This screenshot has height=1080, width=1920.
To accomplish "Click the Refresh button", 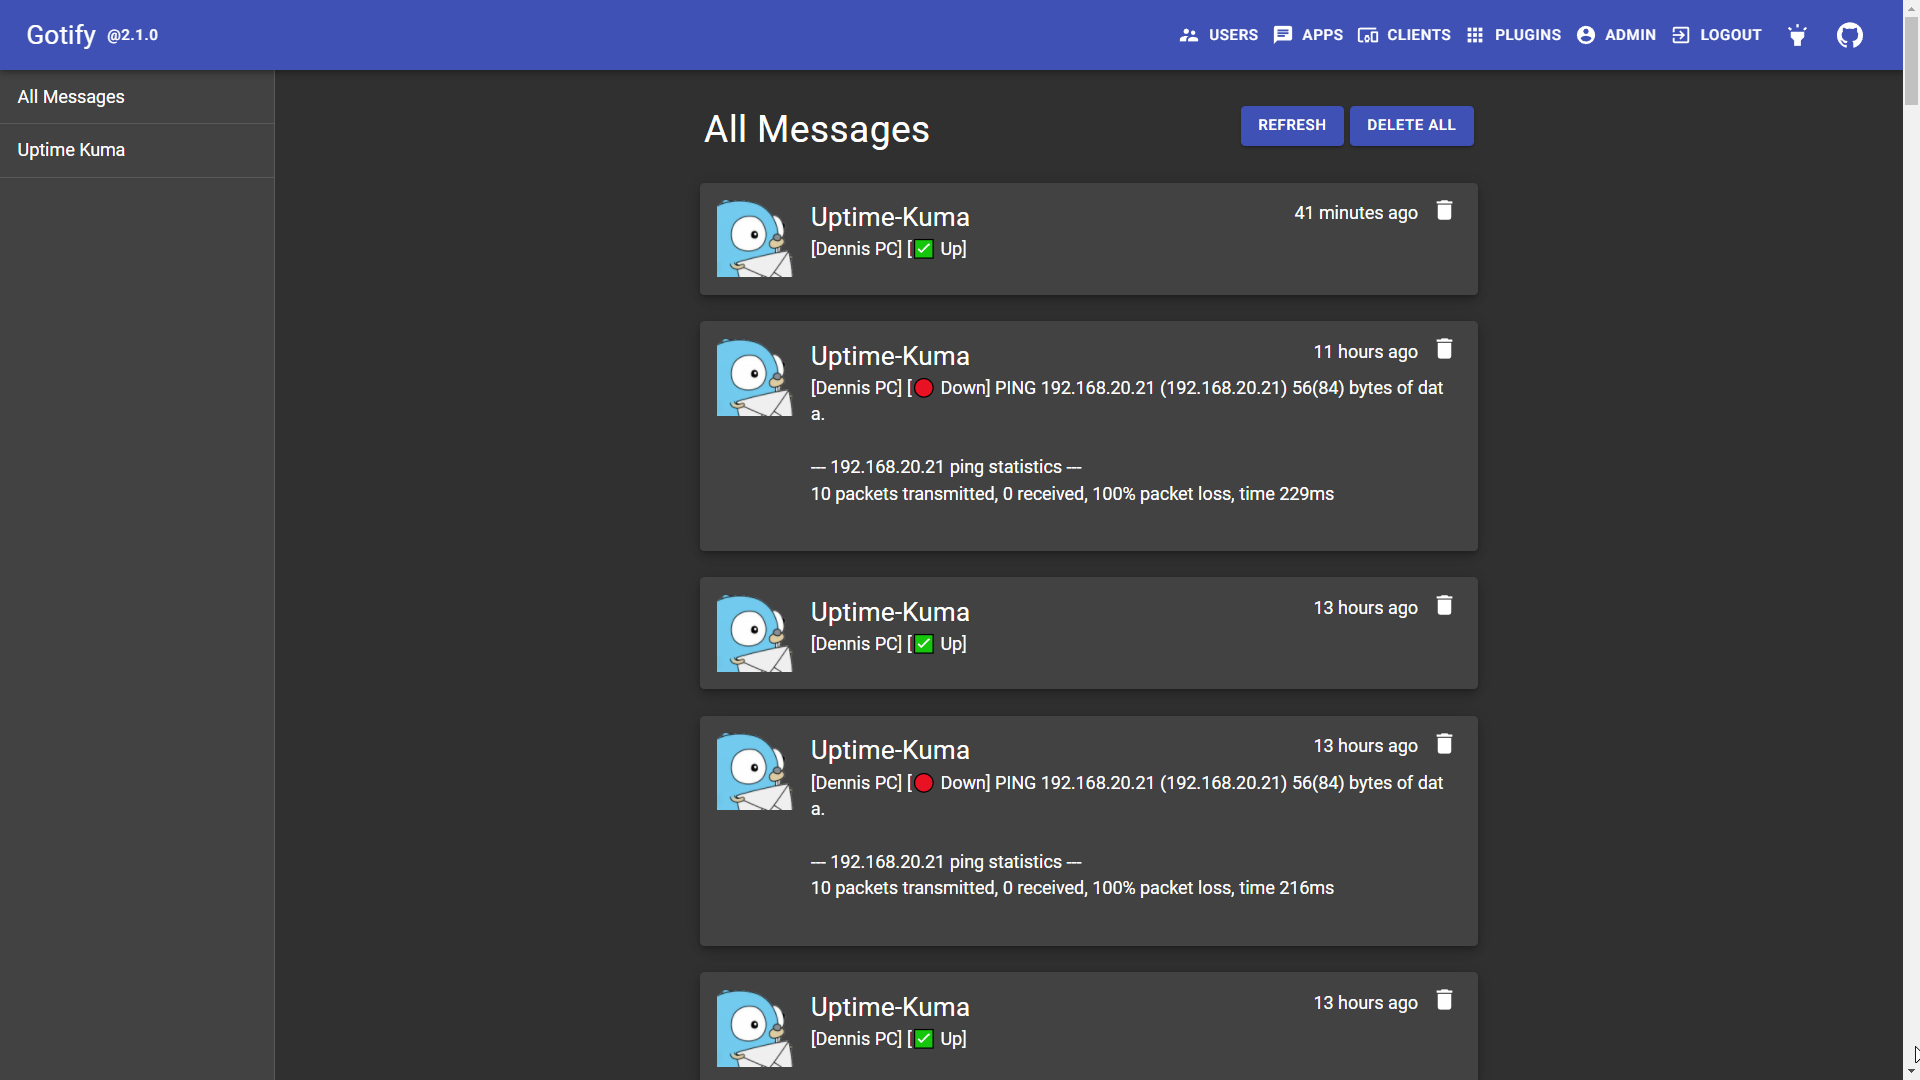I will [1291, 126].
